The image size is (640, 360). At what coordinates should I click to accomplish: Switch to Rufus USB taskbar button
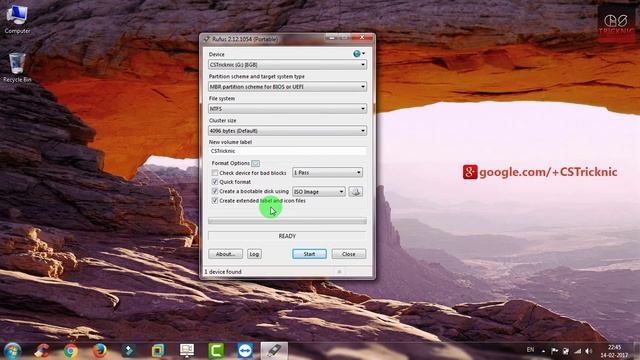pos(274,351)
